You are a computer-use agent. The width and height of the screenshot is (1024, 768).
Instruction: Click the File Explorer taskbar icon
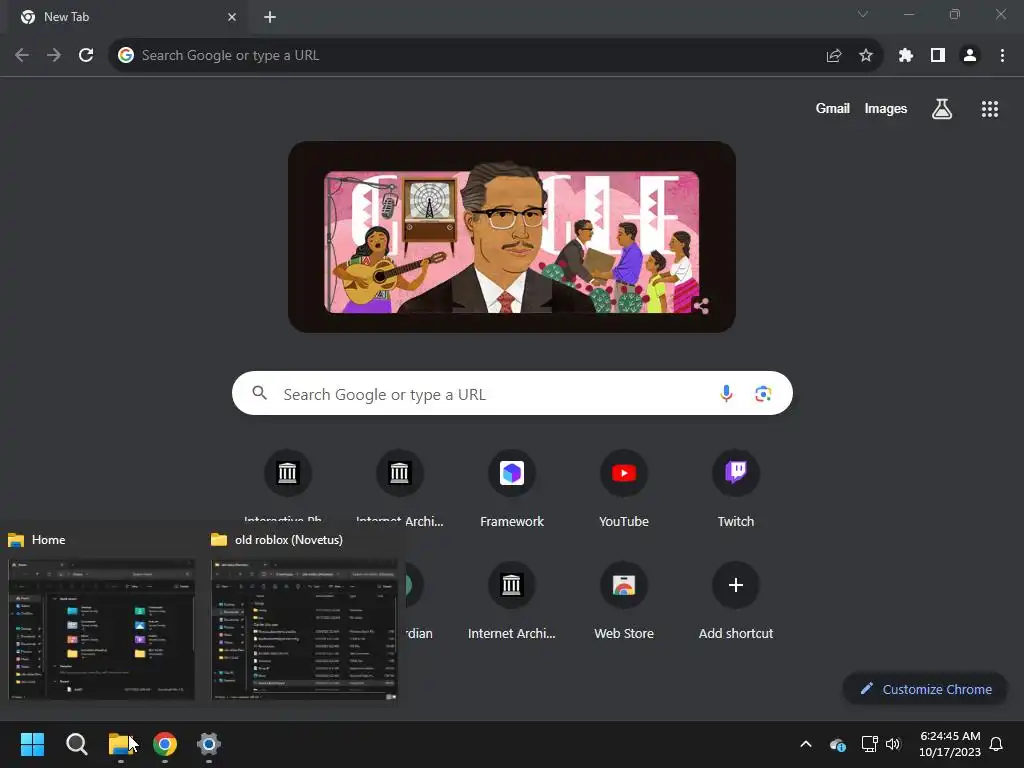pos(121,744)
